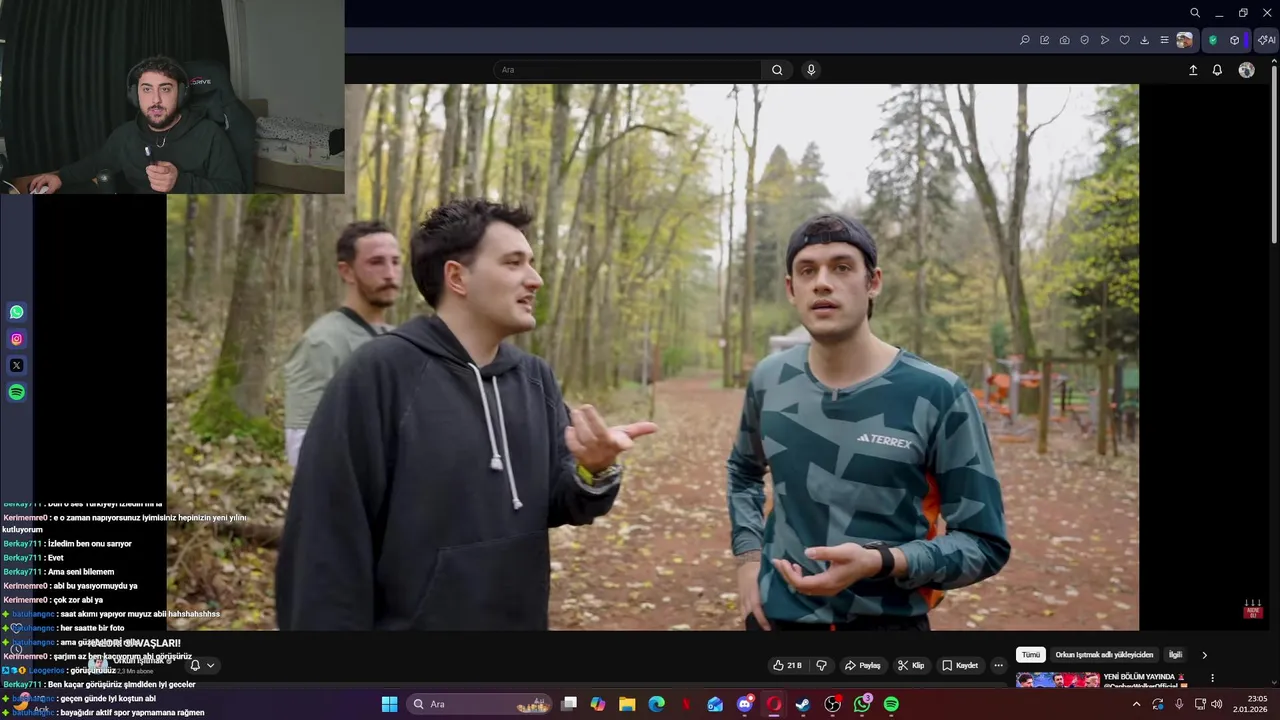Click the YouTube search magnifier button
This screenshot has height=720, width=1280.
pyautogui.click(x=777, y=70)
